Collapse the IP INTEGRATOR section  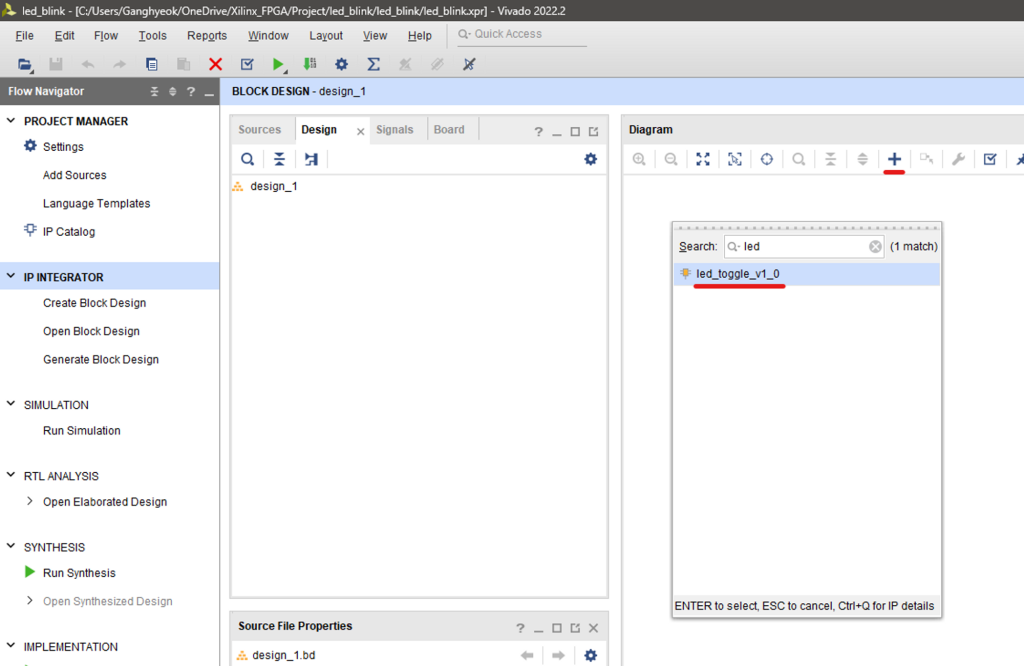tap(10, 276)
